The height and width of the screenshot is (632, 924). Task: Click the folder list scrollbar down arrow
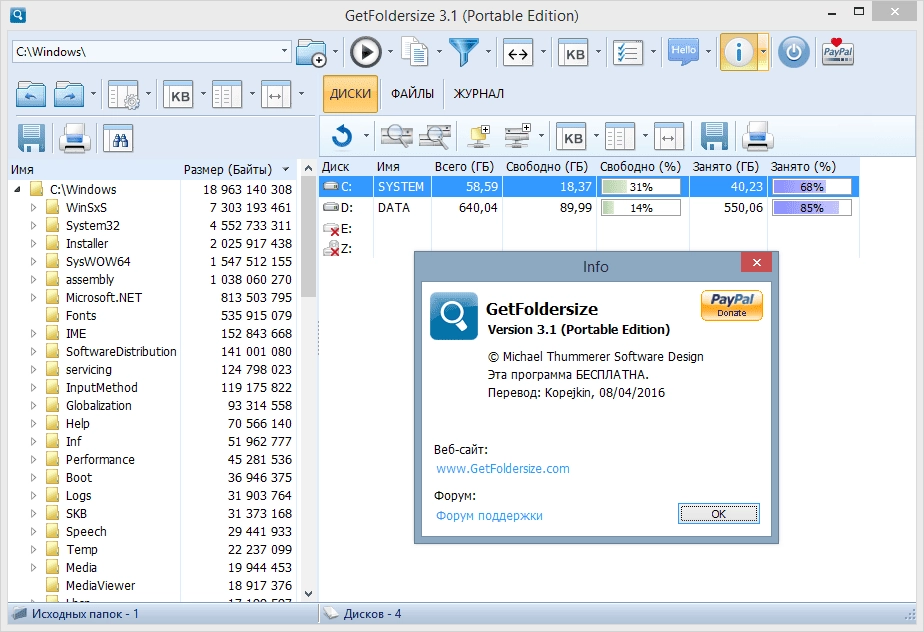click(x=308, y=593)
